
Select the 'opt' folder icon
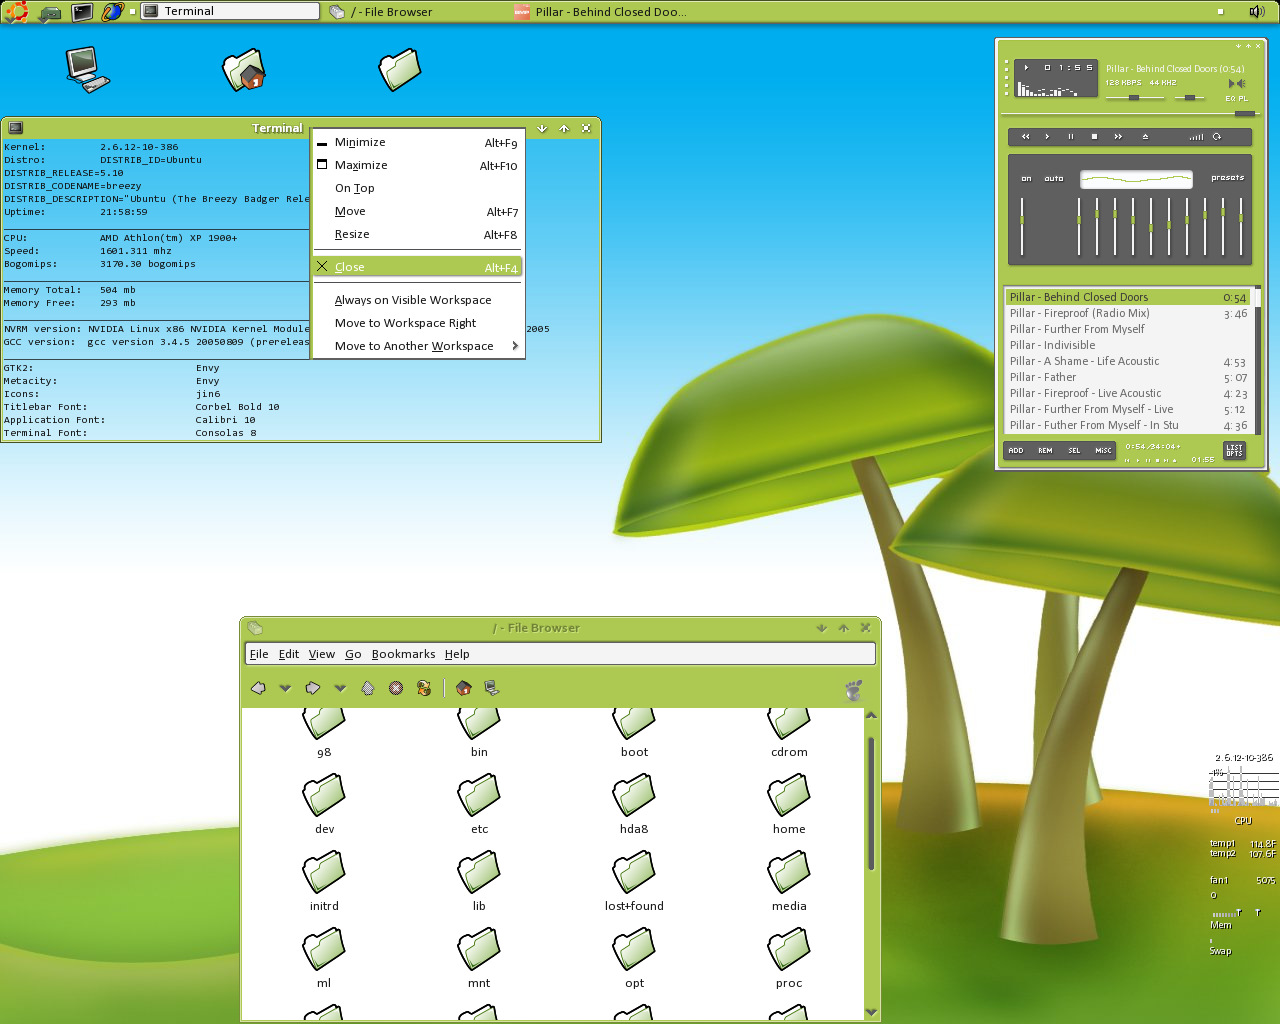(x=634, y=949)
